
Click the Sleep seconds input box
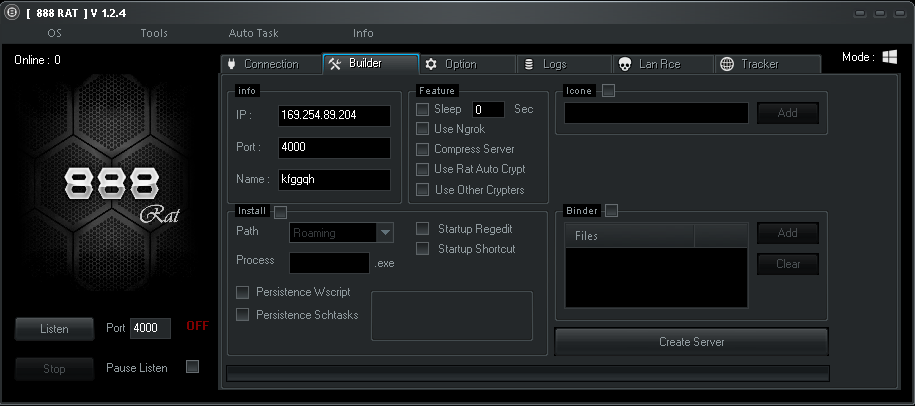coord(488,109)
